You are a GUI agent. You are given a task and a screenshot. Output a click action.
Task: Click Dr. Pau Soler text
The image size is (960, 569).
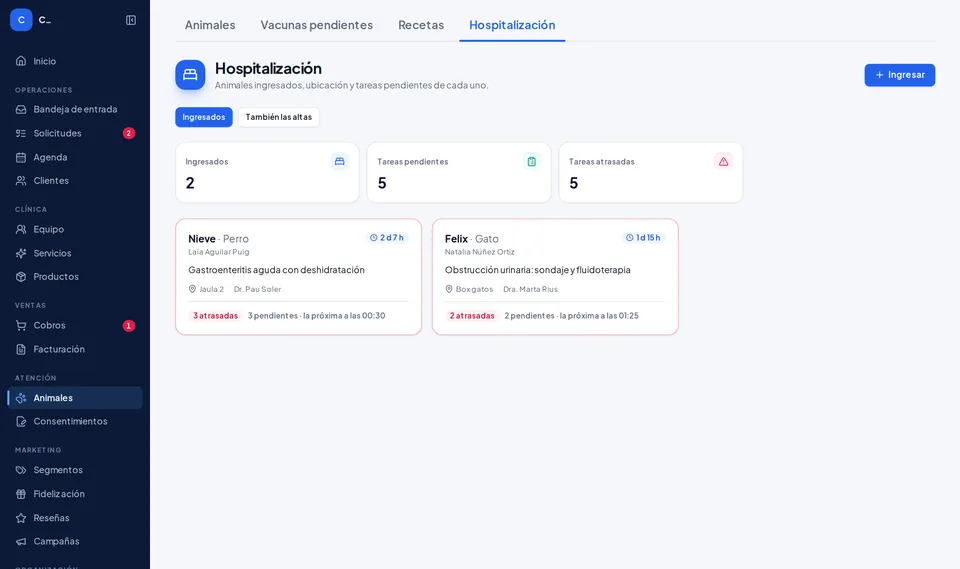[x=258, y=289]
